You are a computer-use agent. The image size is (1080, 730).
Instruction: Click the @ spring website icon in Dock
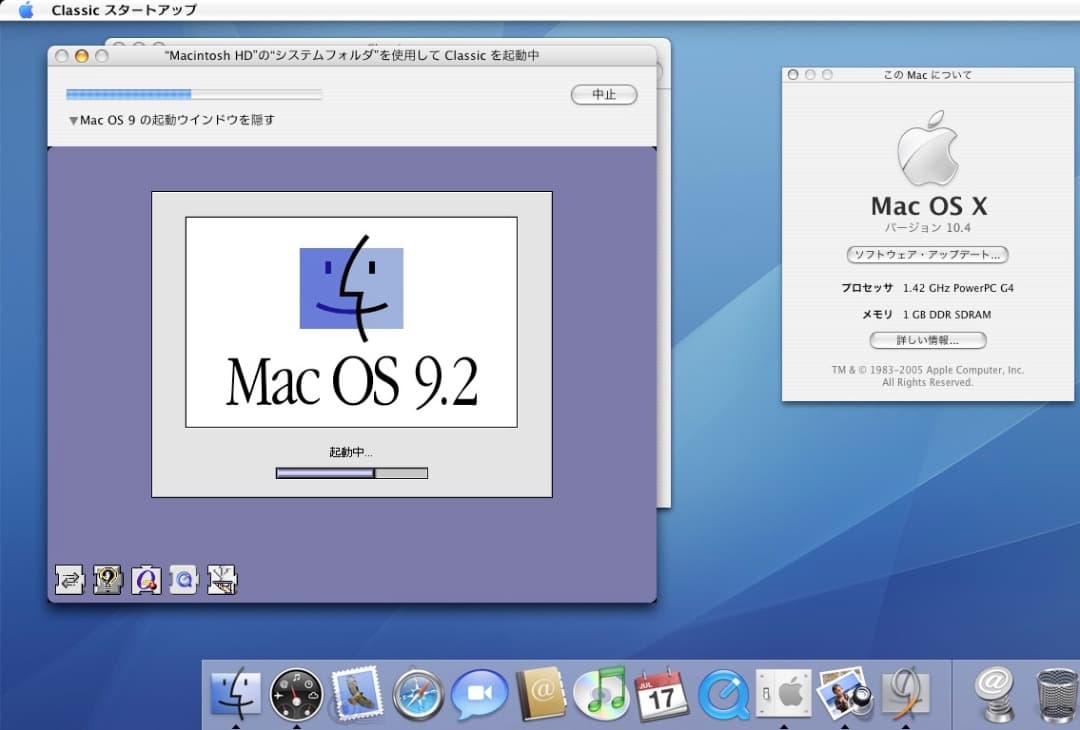[995, 694]
